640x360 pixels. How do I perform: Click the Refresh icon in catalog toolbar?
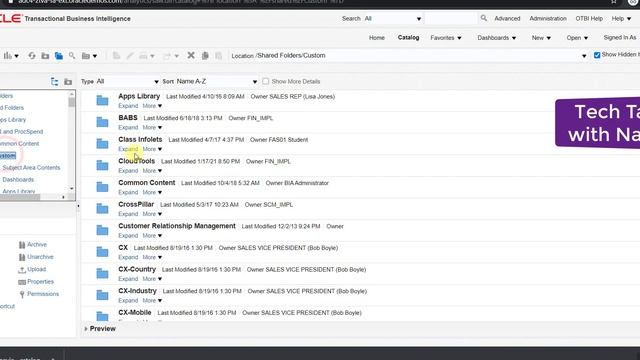point(32,56)
